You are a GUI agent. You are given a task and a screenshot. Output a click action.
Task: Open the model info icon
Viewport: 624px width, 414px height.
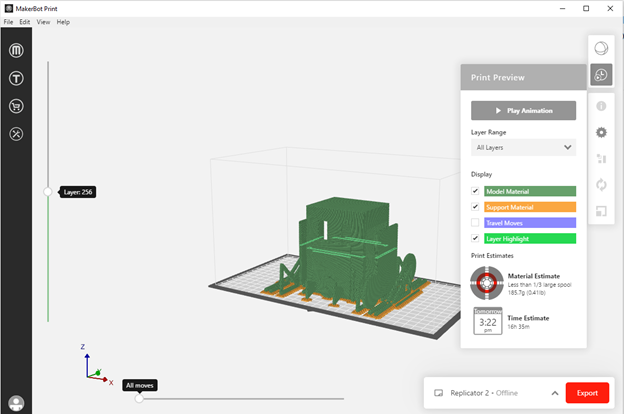[601, 106]
